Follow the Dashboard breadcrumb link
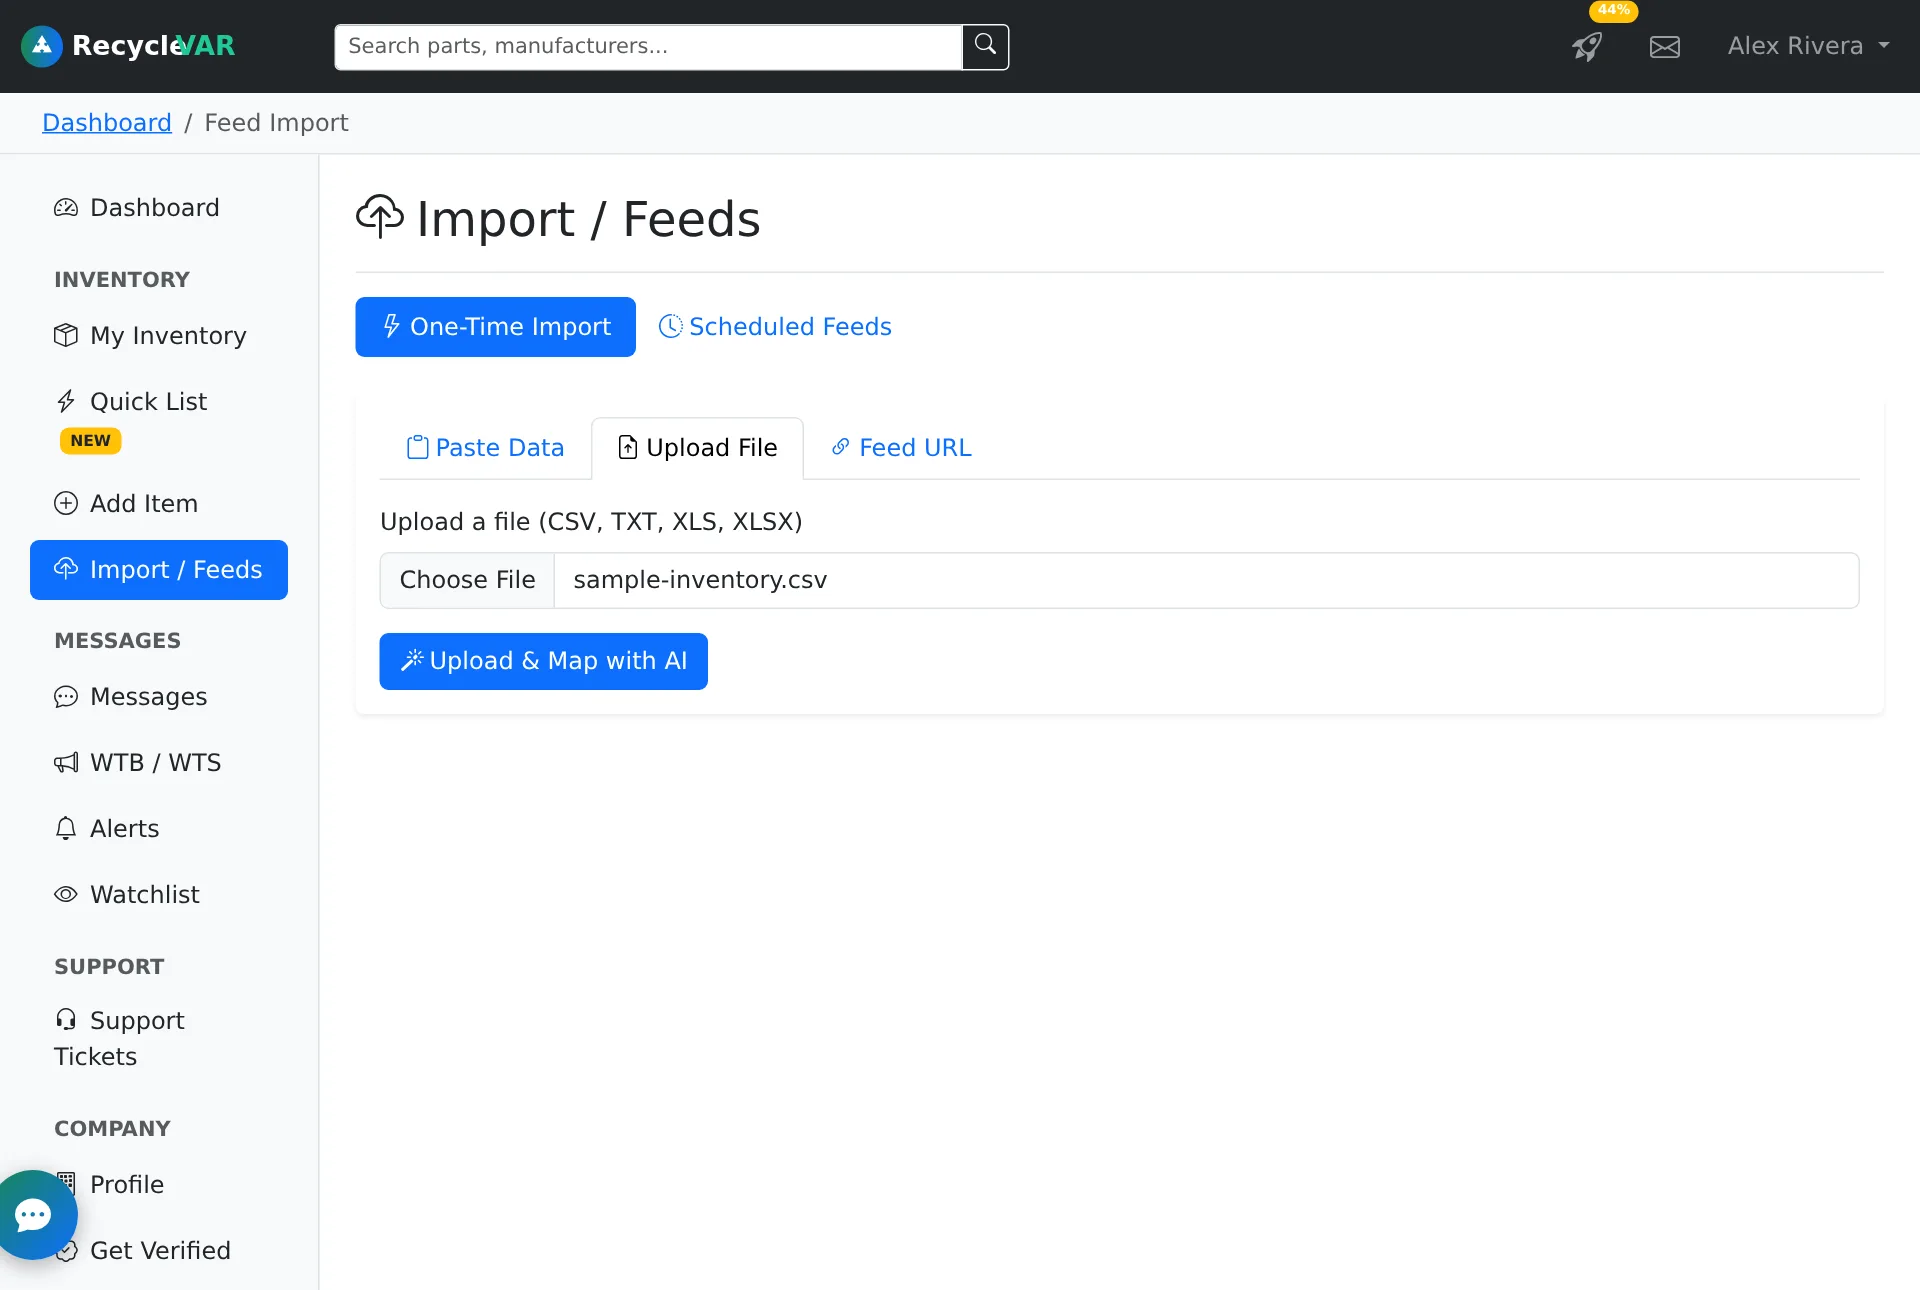The width and height of the screenshot is (1920, 1290). point(107,122)
